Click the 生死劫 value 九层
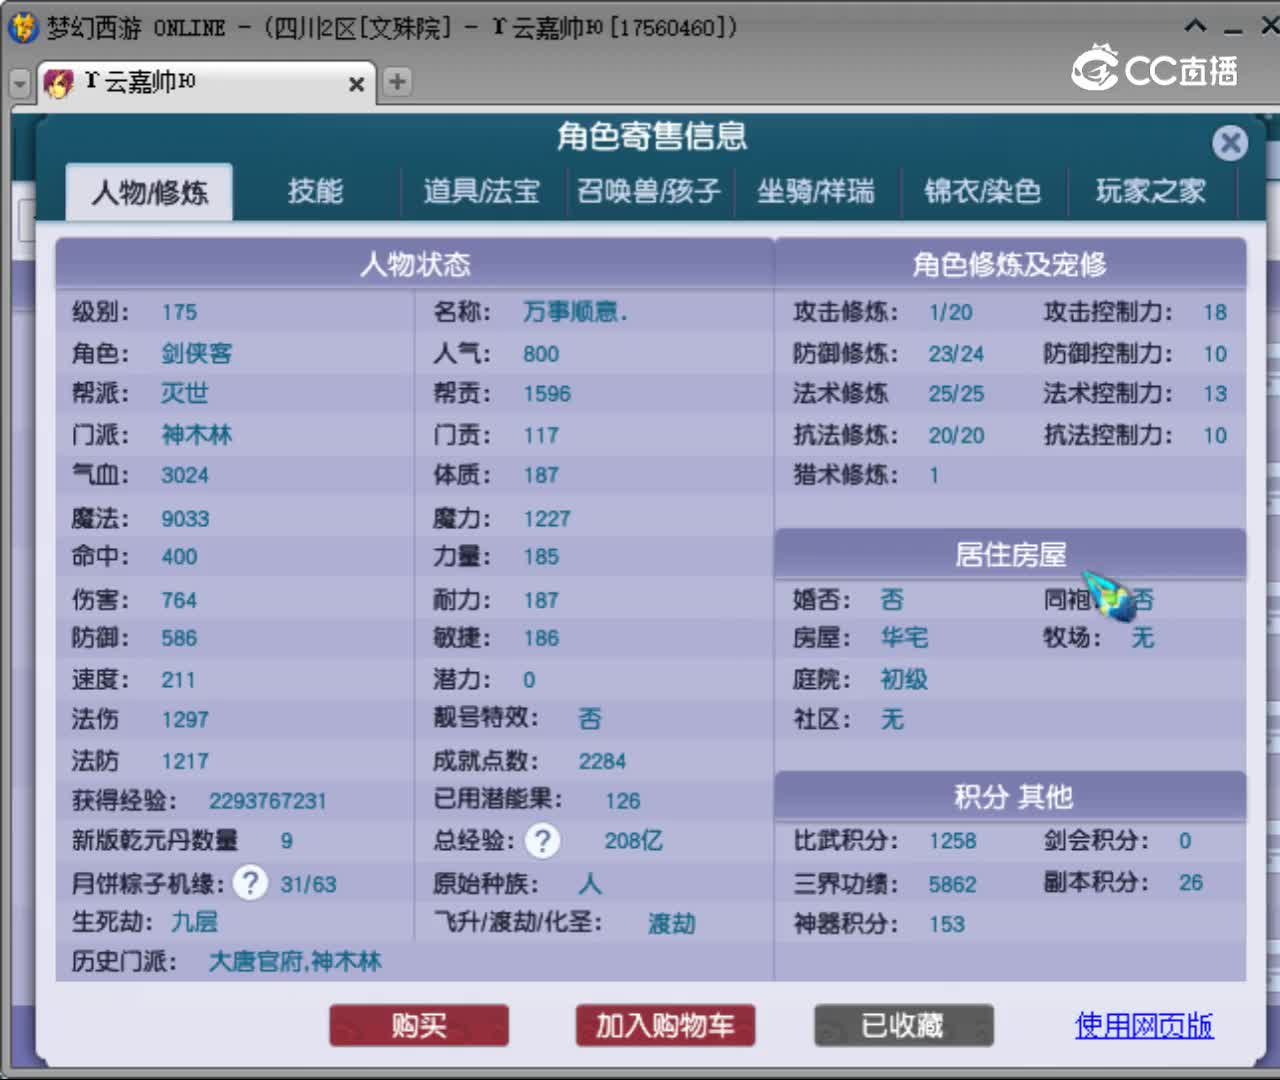 (x=194, y=921)
